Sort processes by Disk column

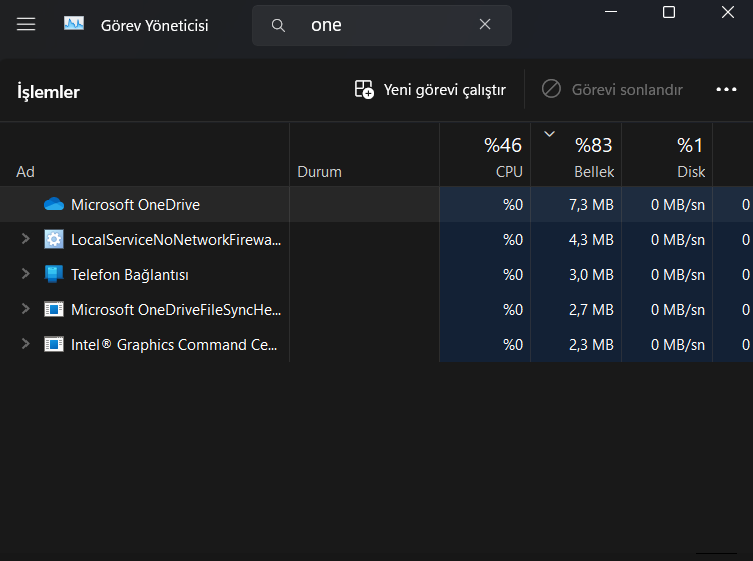[668, 155]
